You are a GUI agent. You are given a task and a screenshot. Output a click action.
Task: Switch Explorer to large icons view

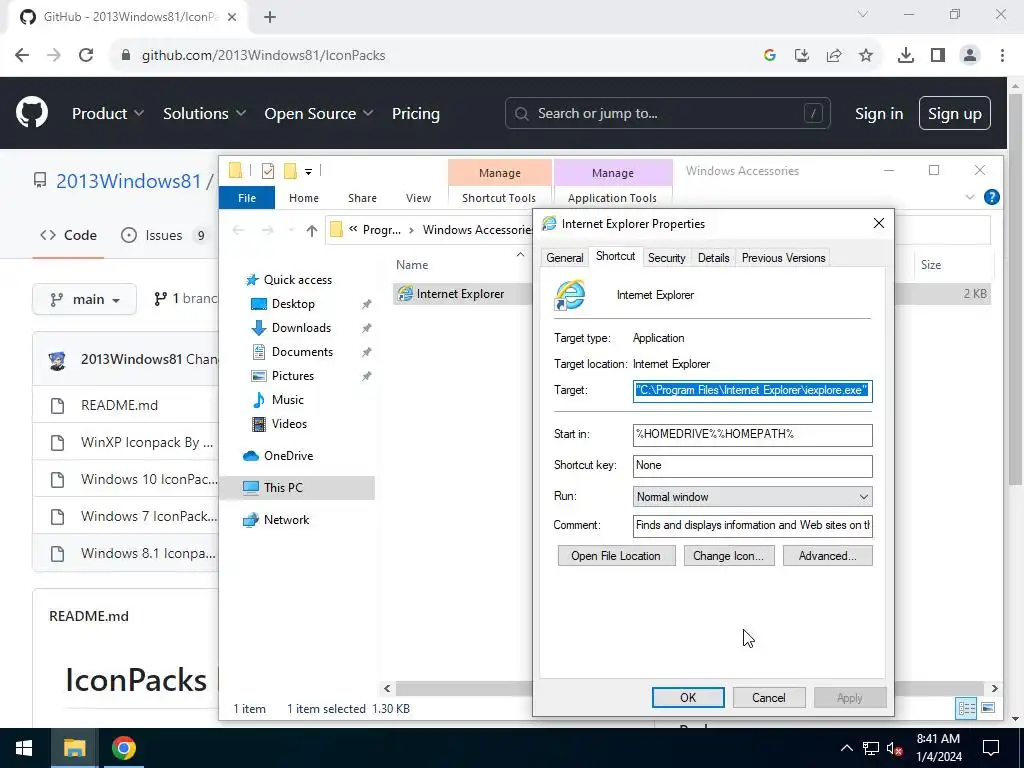point(987,709)
